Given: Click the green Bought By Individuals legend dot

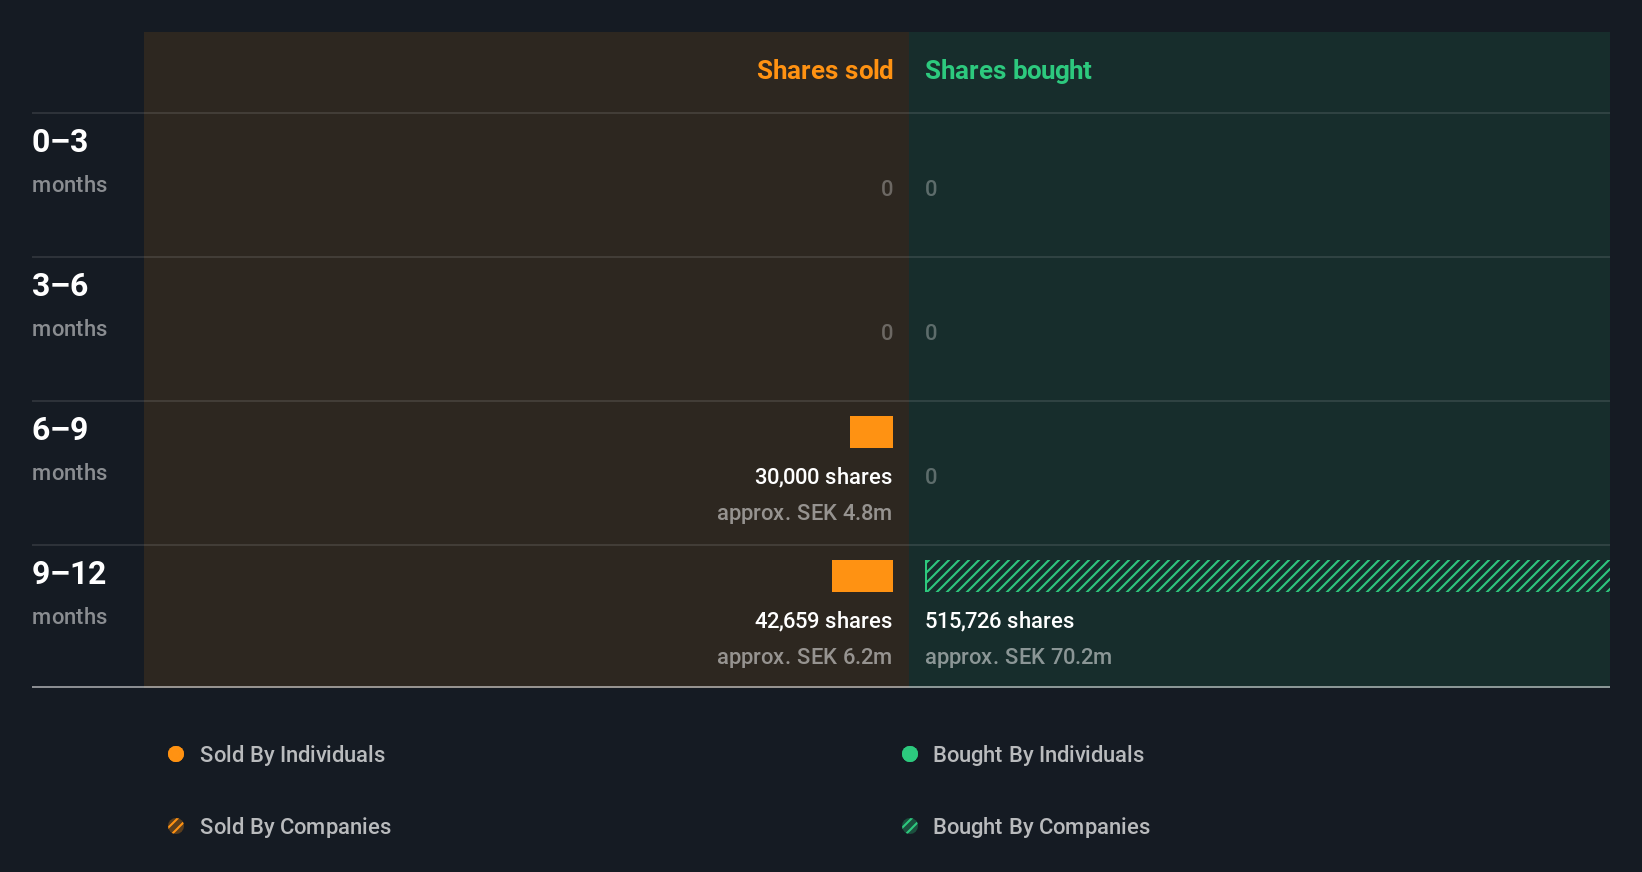Looking at the screenshot, I should pyautogui.click(x=910, y=754).
